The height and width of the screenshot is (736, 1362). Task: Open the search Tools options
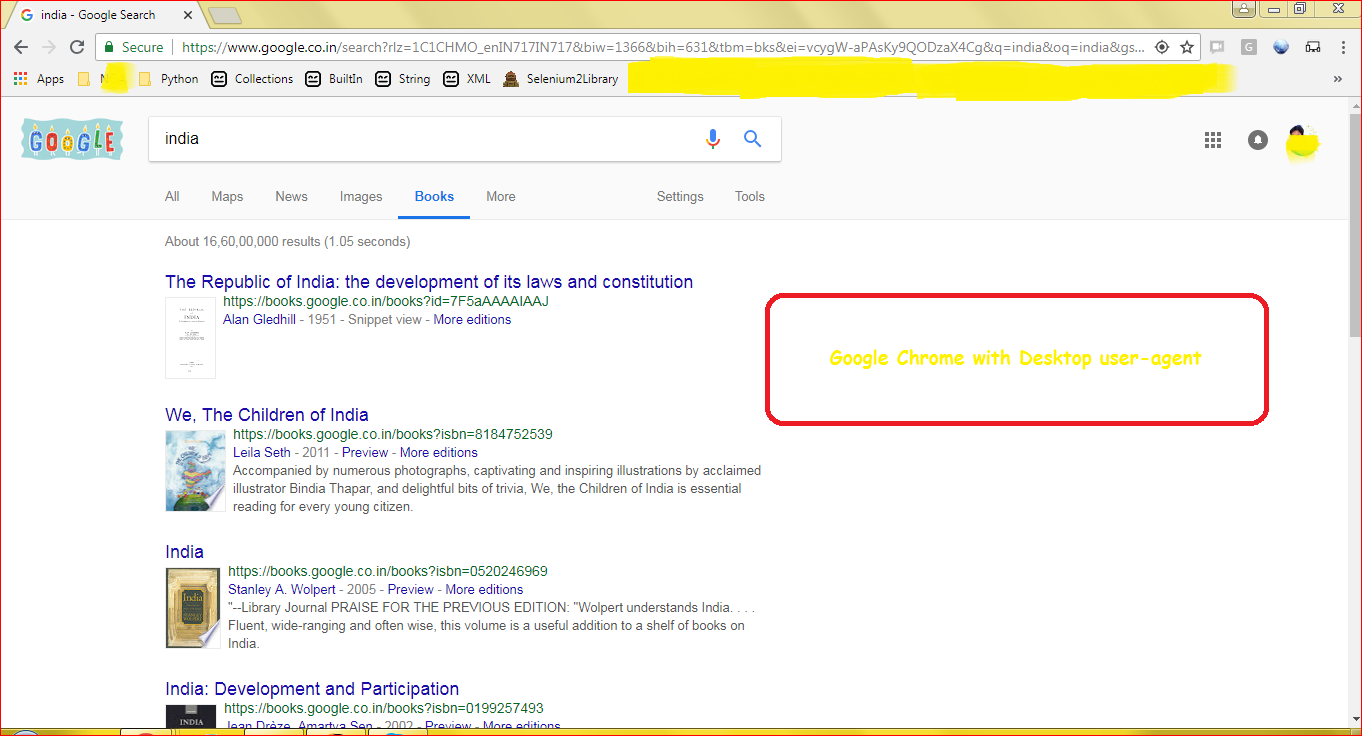tap(750, 197)
